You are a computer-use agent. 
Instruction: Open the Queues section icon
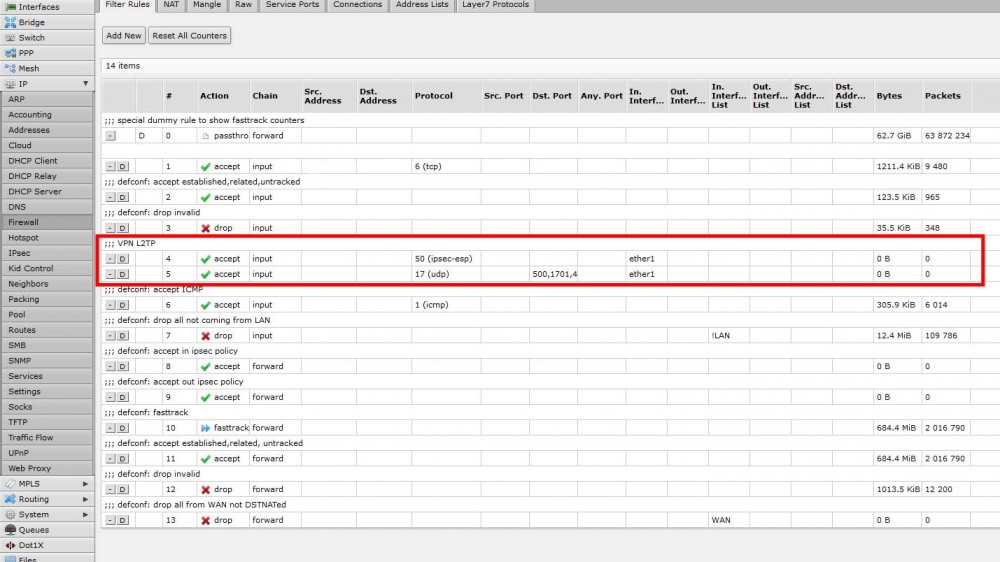pyautogui.click(x=11, y=530)
